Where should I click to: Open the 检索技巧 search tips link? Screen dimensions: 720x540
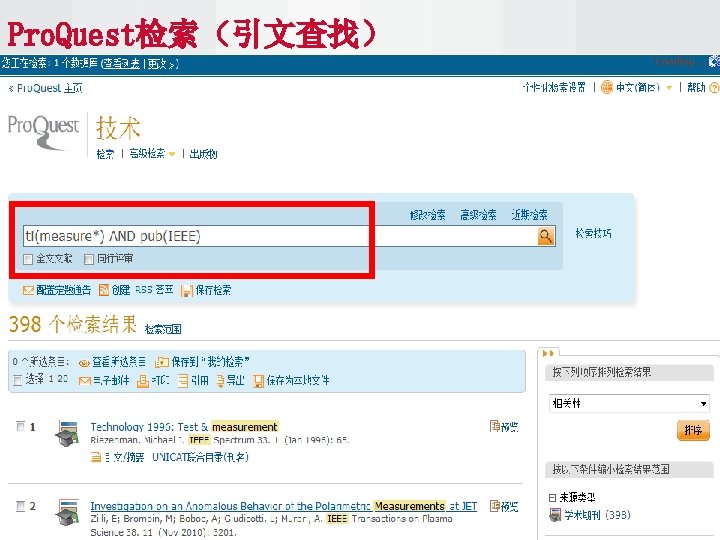(x=593, y=233)
